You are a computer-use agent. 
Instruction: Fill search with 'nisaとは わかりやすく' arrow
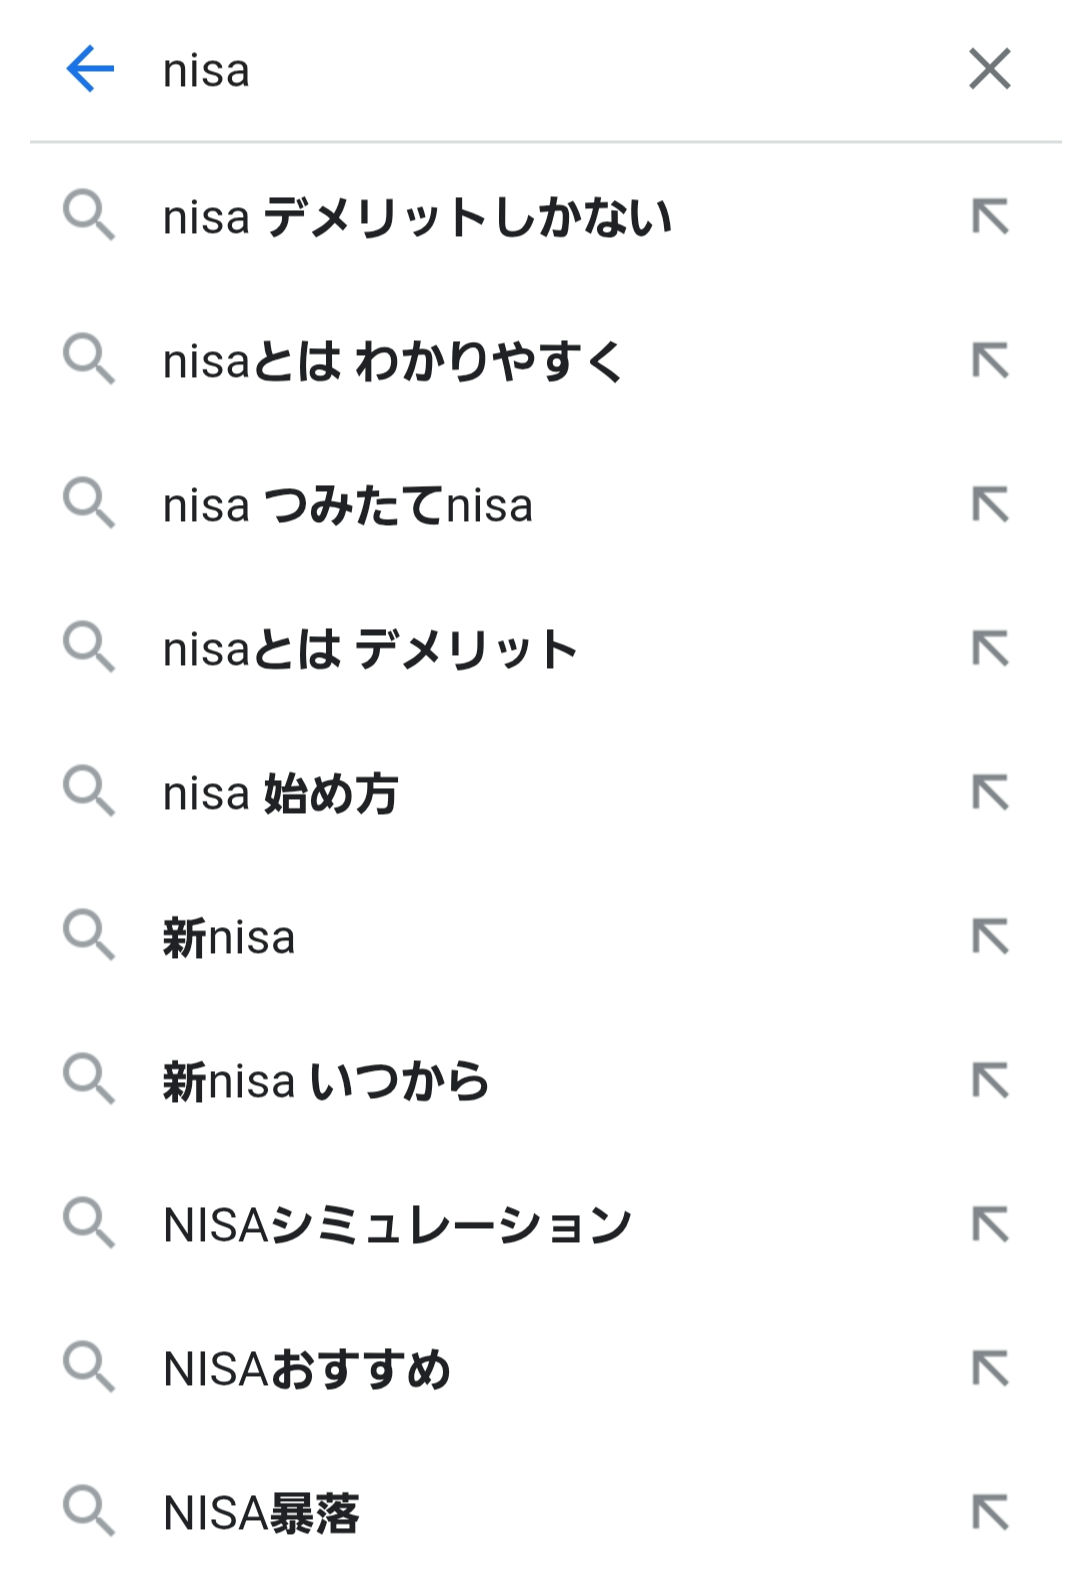(x=990, y=361)
